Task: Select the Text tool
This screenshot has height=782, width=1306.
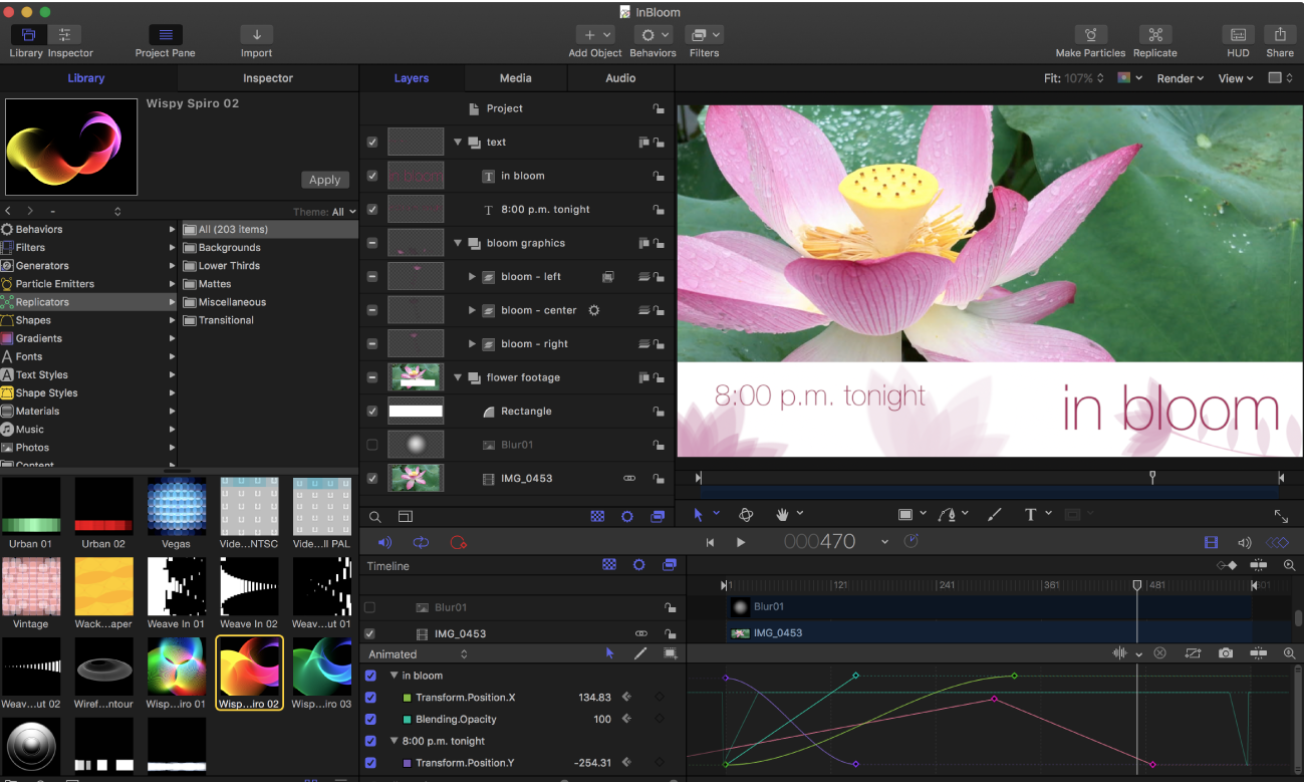Action: tap(1030, 514)
